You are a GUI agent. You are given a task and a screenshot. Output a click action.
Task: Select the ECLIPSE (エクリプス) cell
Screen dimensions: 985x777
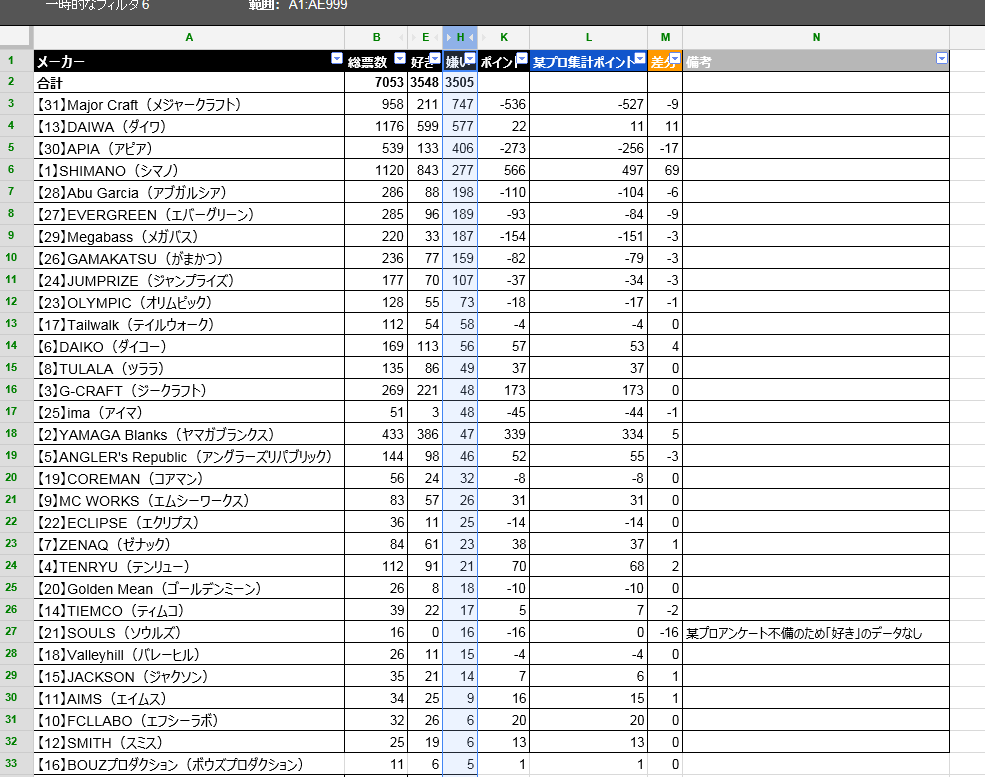click(x=189, y=522)
